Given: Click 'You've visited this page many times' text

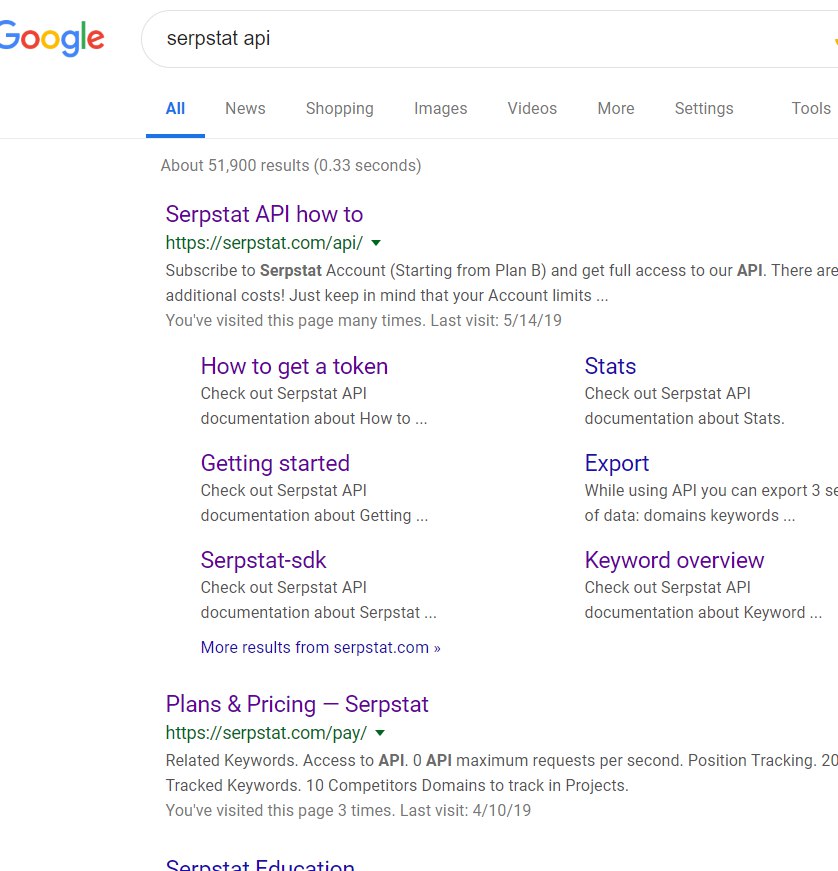Looking at the screenshot, I should pos(295,321).
